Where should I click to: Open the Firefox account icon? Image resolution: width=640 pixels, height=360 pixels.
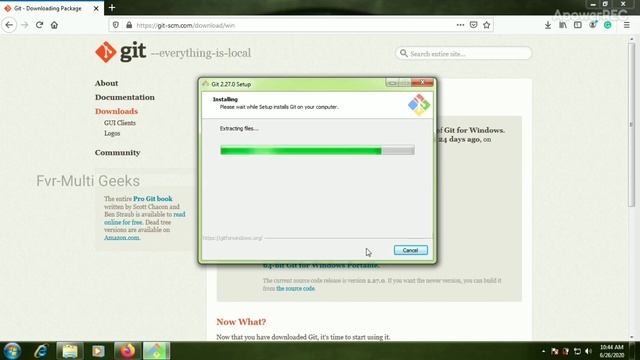tap(593, 25)
